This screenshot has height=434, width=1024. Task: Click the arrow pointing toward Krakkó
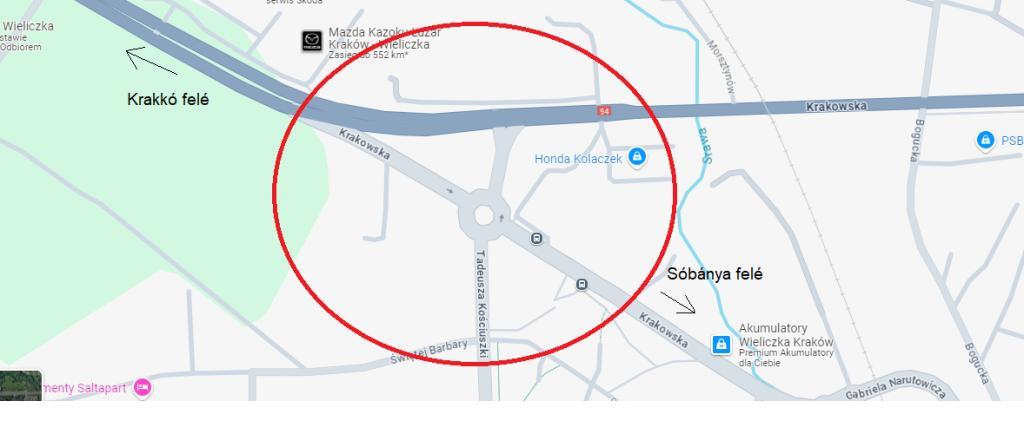coord(150,62)
